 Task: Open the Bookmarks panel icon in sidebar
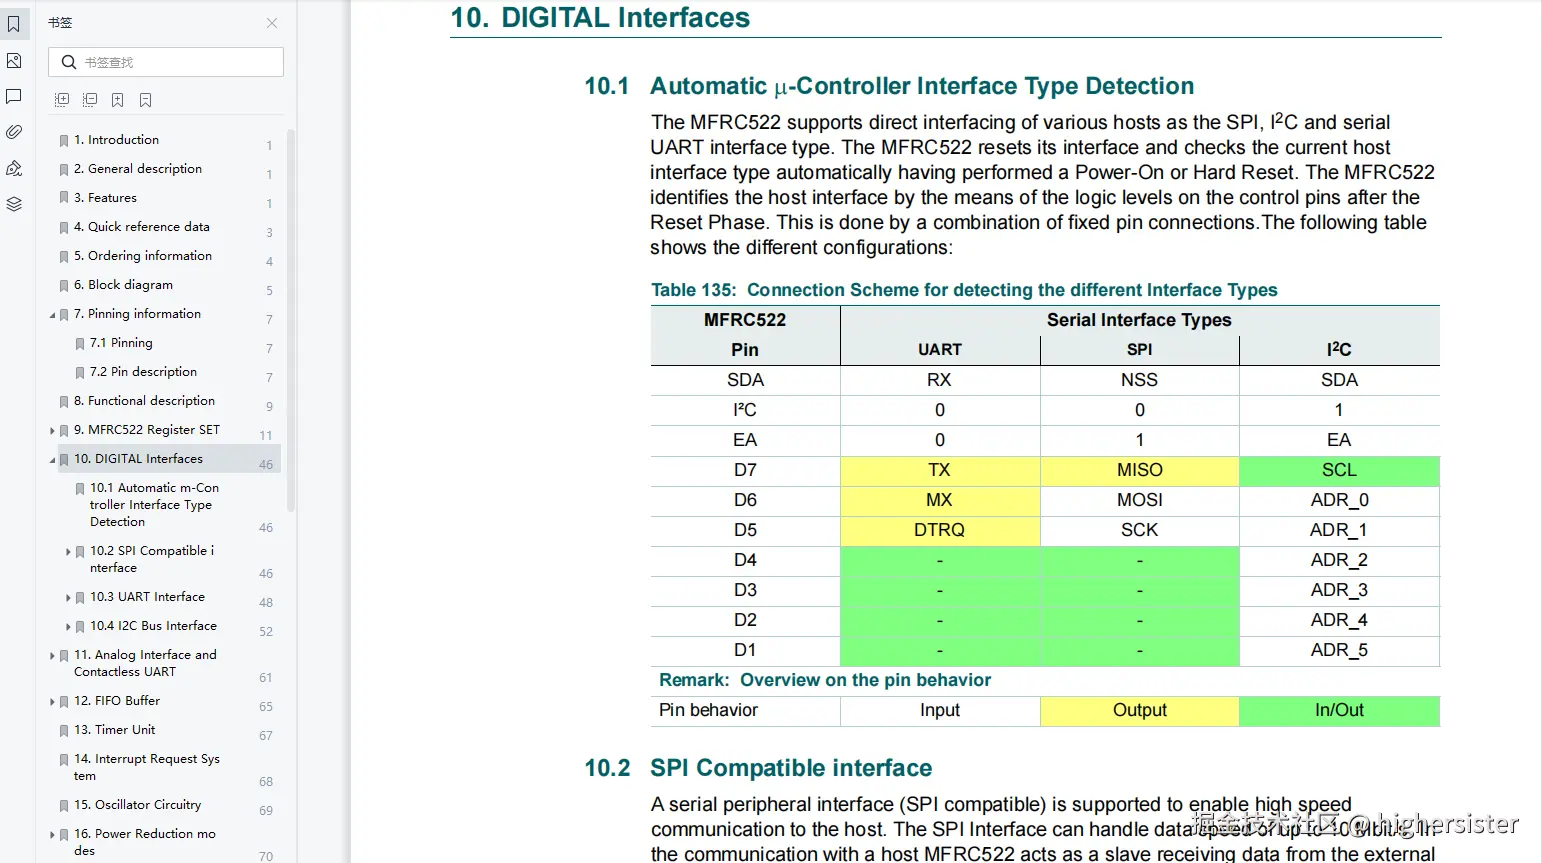(14, 24)
